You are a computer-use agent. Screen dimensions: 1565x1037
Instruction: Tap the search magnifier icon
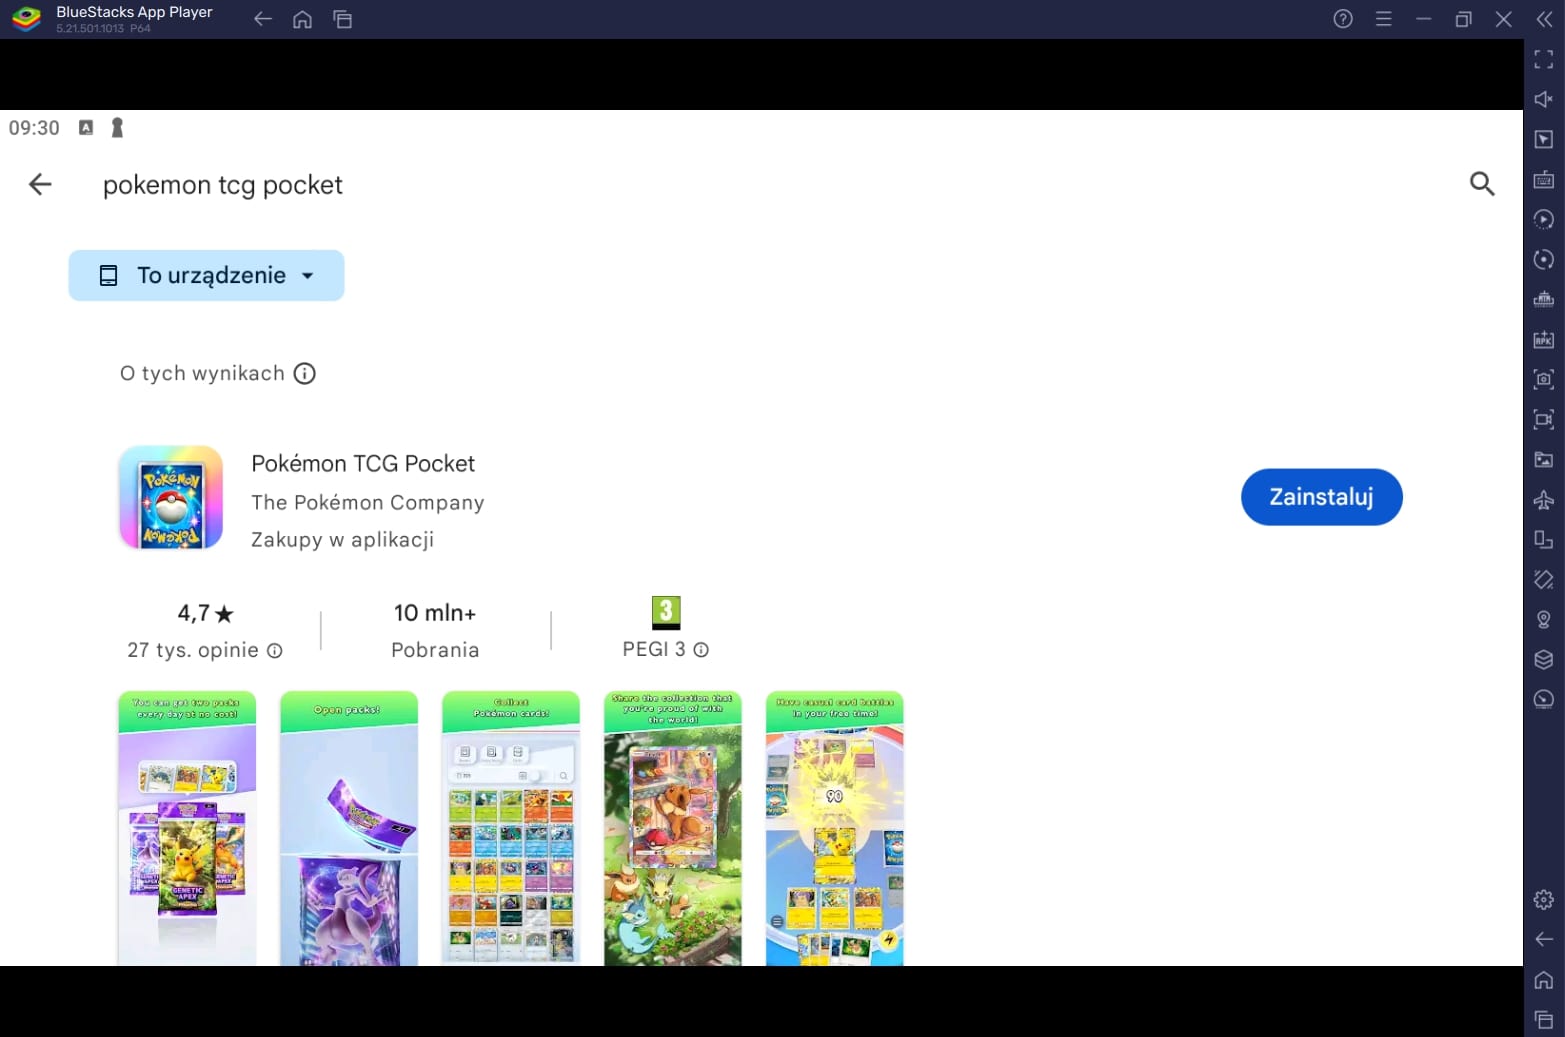pos(1482,184)
